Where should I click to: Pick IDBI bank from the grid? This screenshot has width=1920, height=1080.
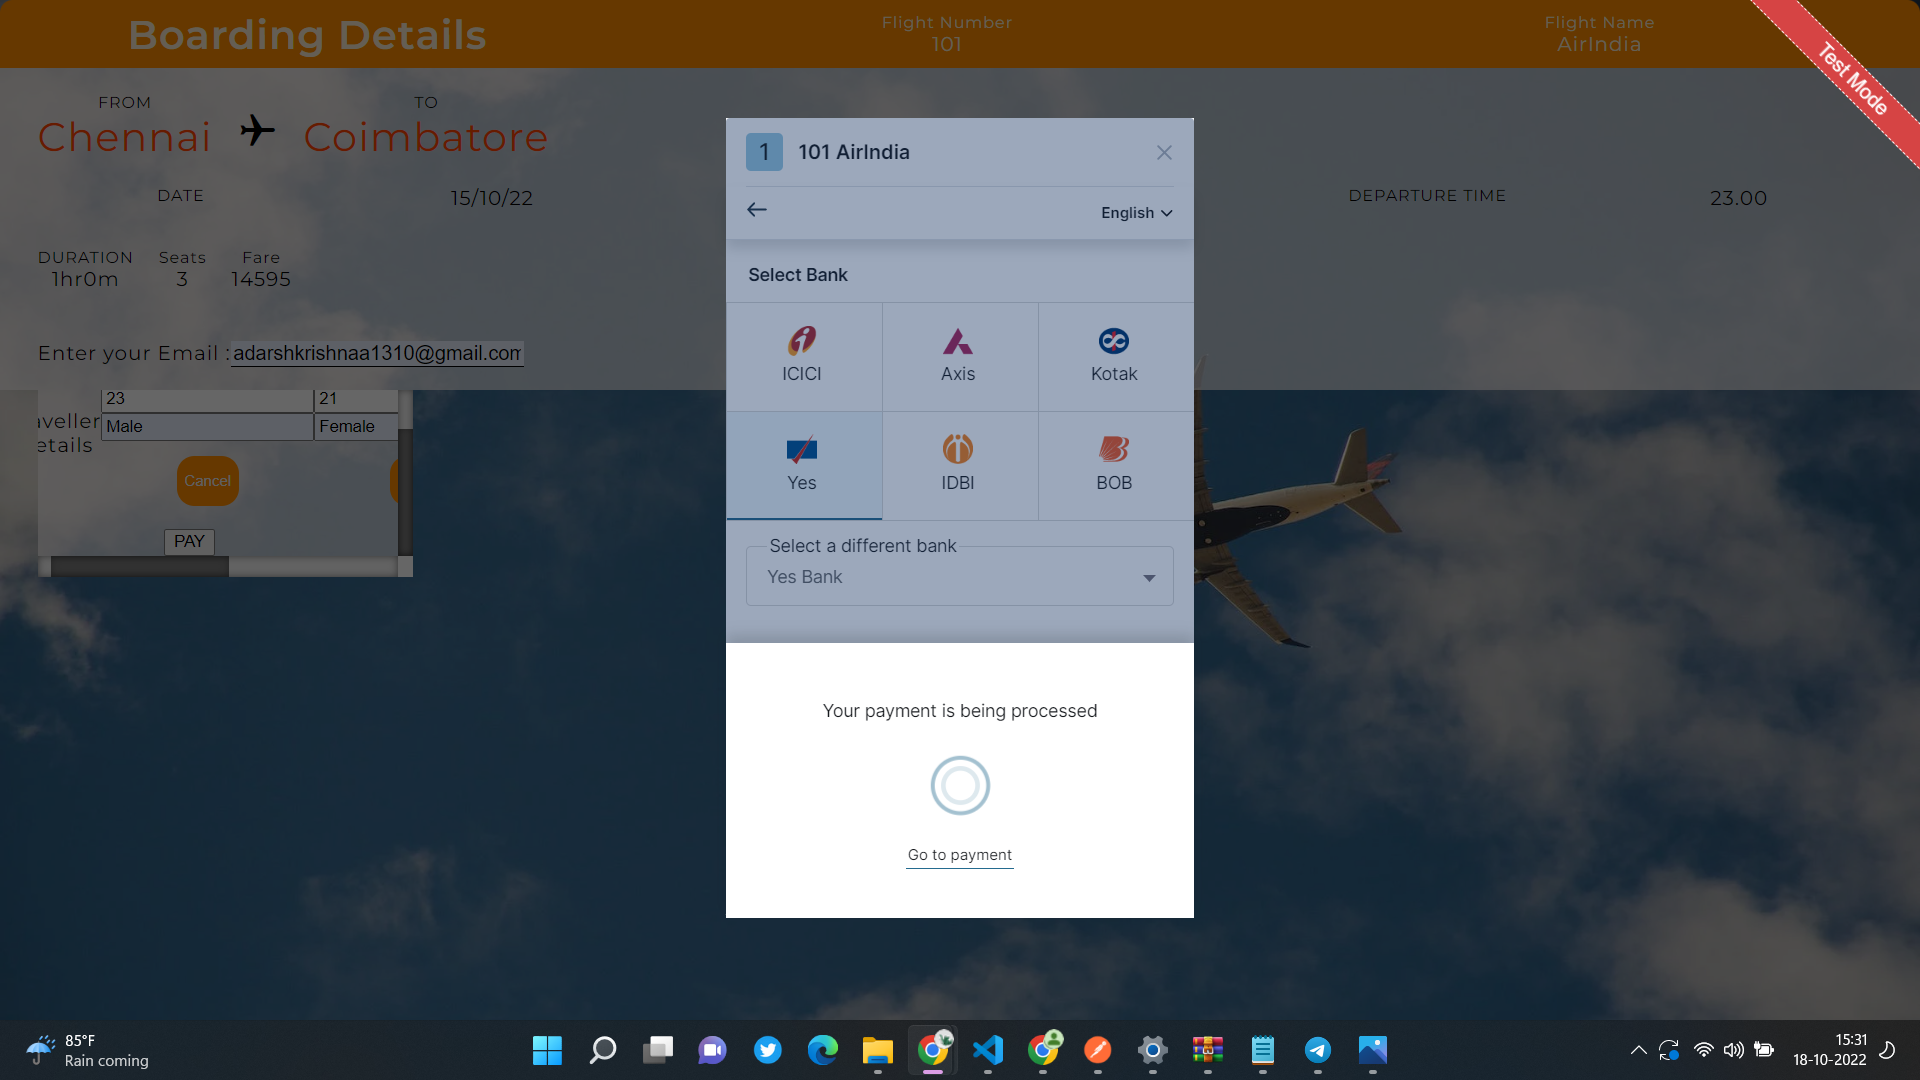pos(958,465)
